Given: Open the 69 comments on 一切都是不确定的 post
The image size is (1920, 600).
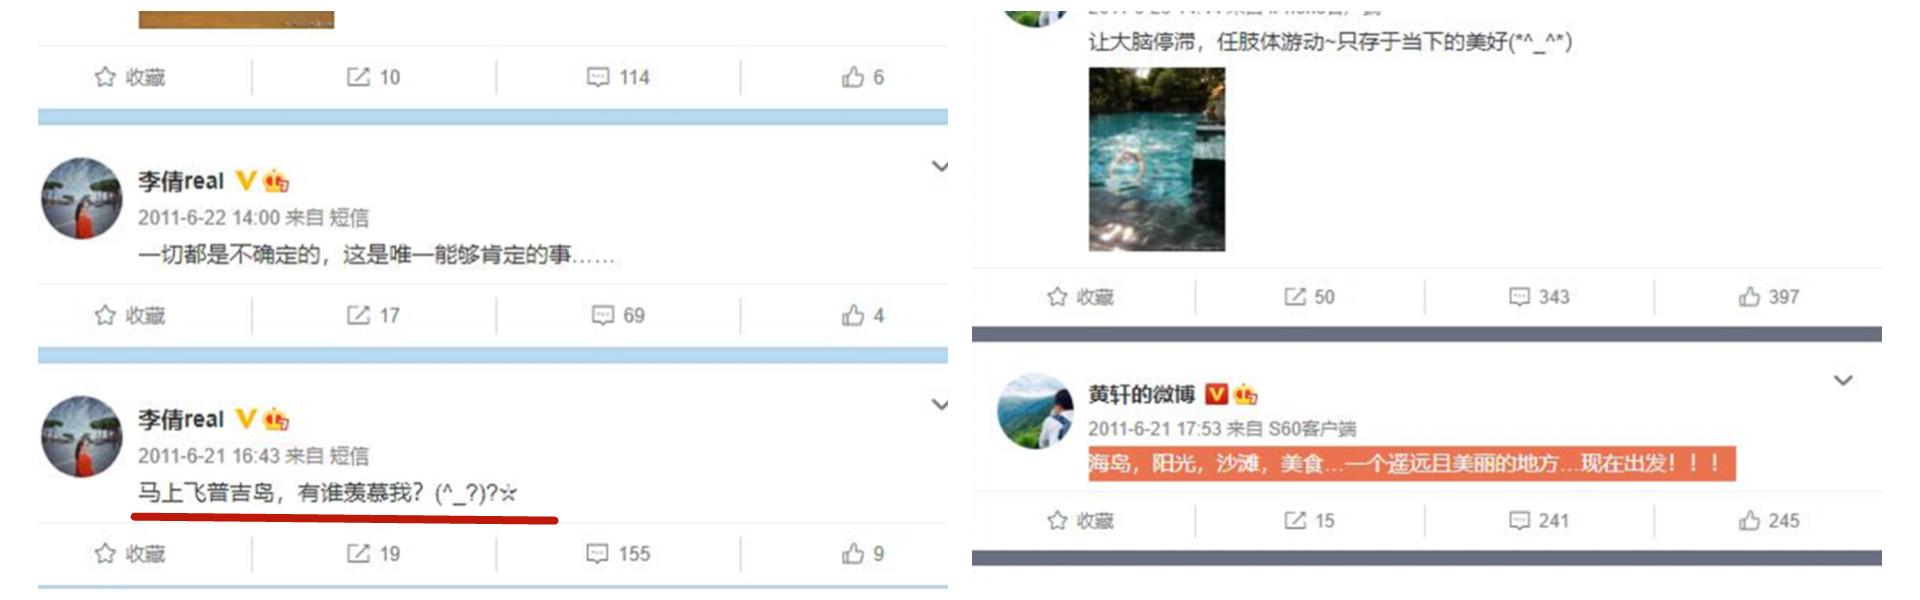Looking at the screenshot, I should click(x=618, y=315).
